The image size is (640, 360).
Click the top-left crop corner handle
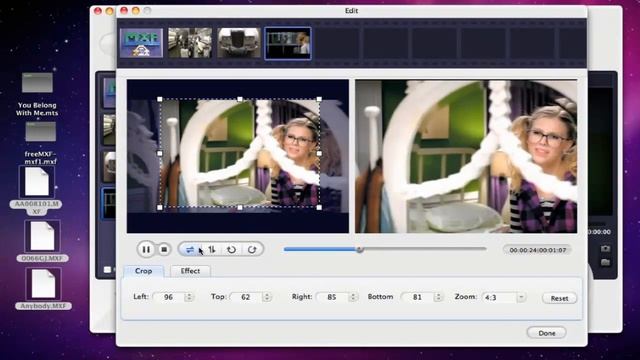pos(160,99)
